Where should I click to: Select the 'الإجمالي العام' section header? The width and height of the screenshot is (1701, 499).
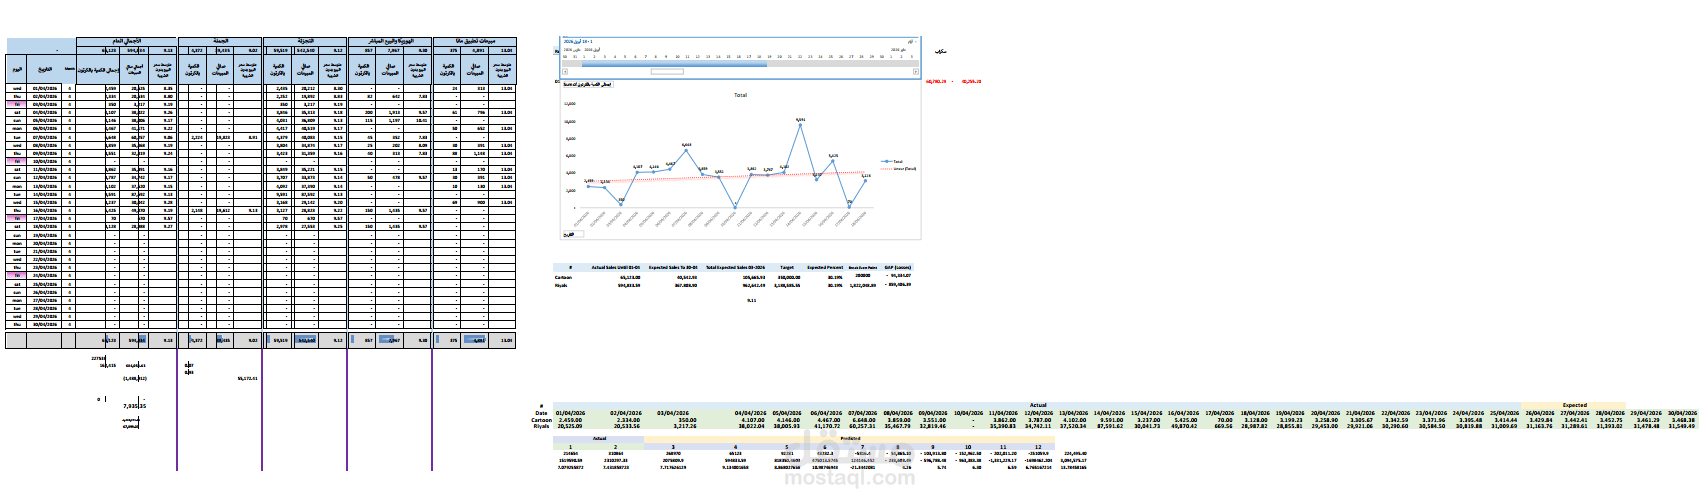[x=127, y=41]
